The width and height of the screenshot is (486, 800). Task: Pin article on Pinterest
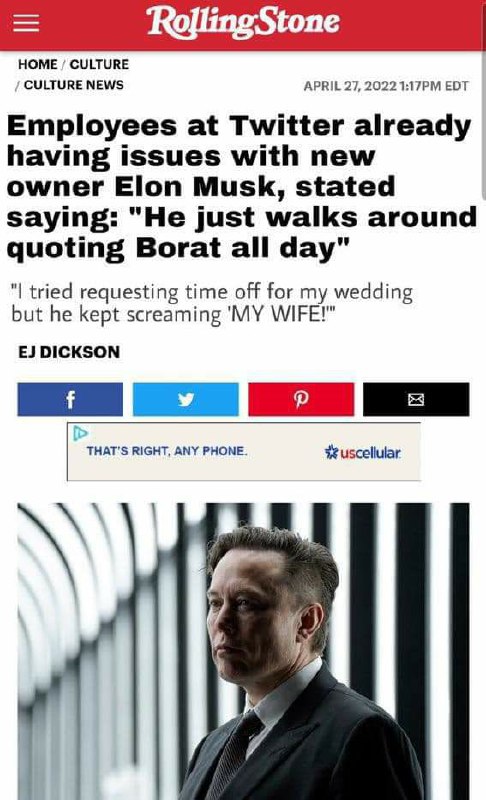pyautogui.click(x=301, y=399)
